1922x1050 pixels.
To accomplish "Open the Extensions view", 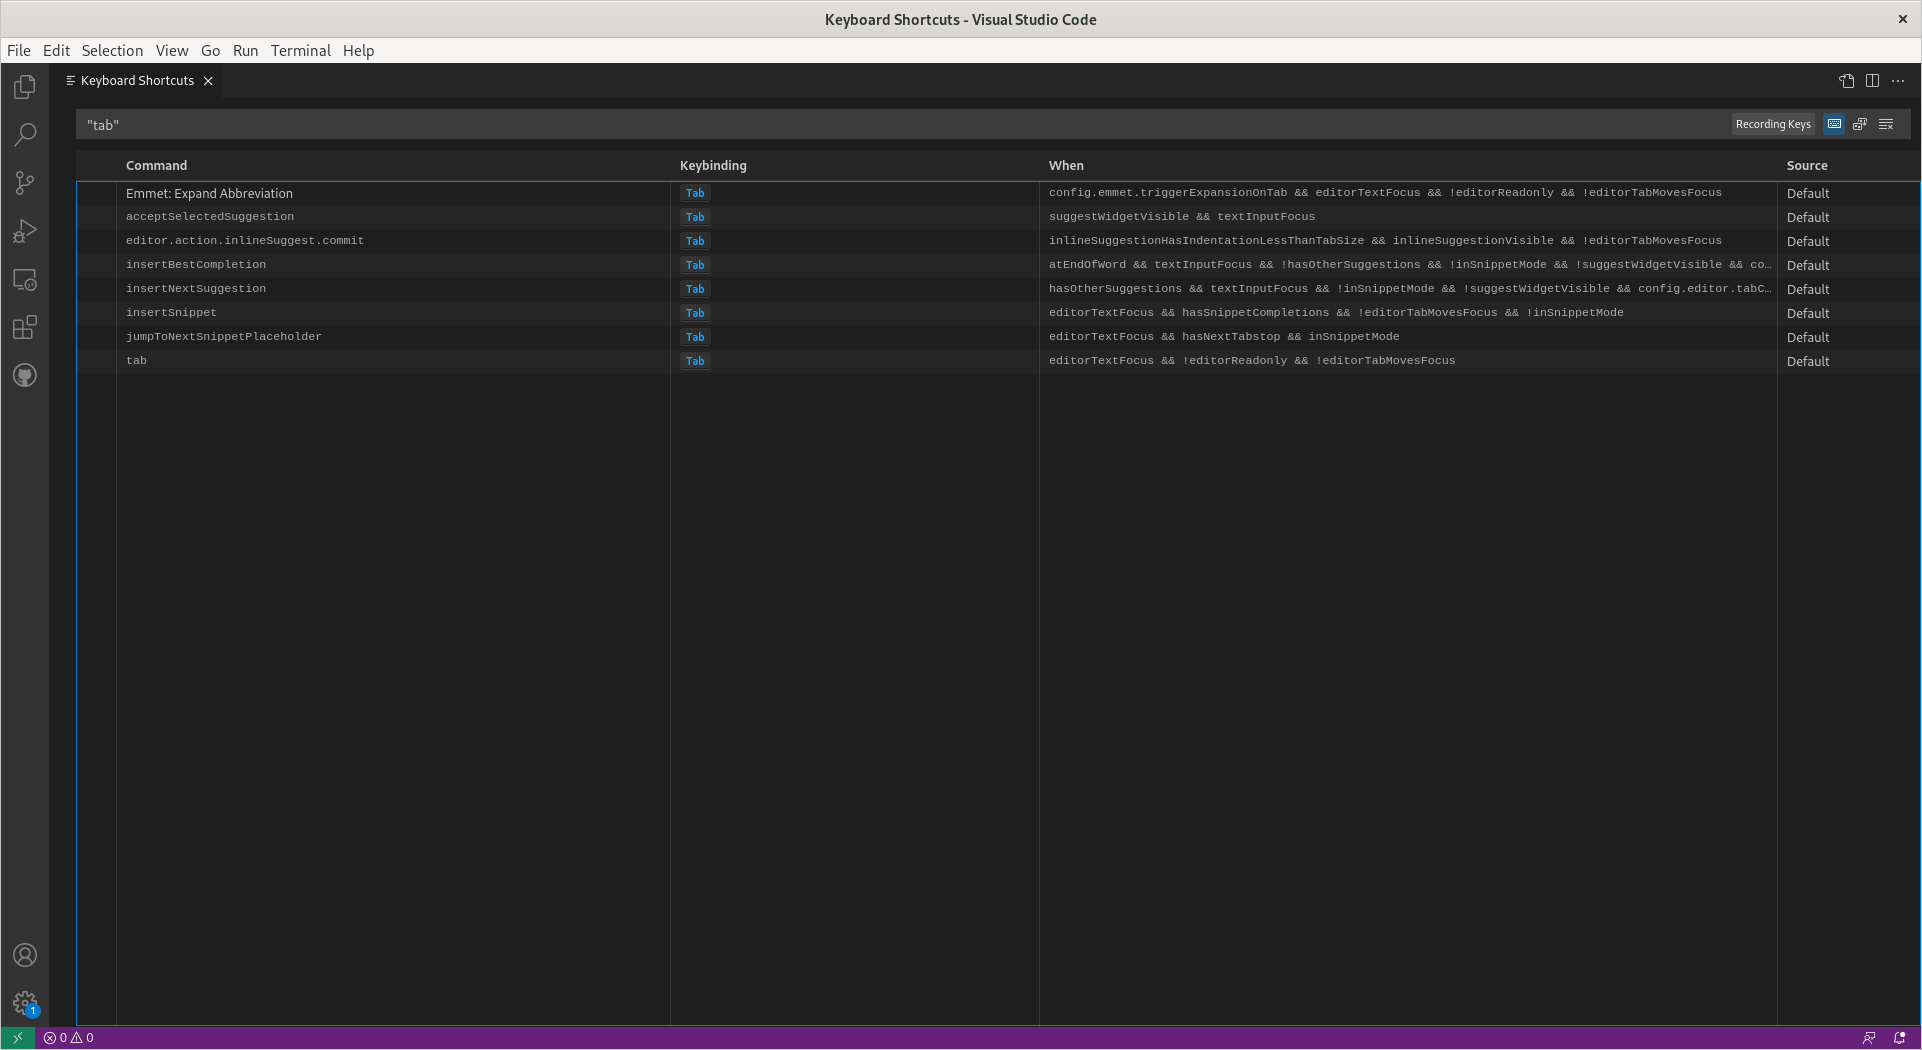I will tap(25, 328).
